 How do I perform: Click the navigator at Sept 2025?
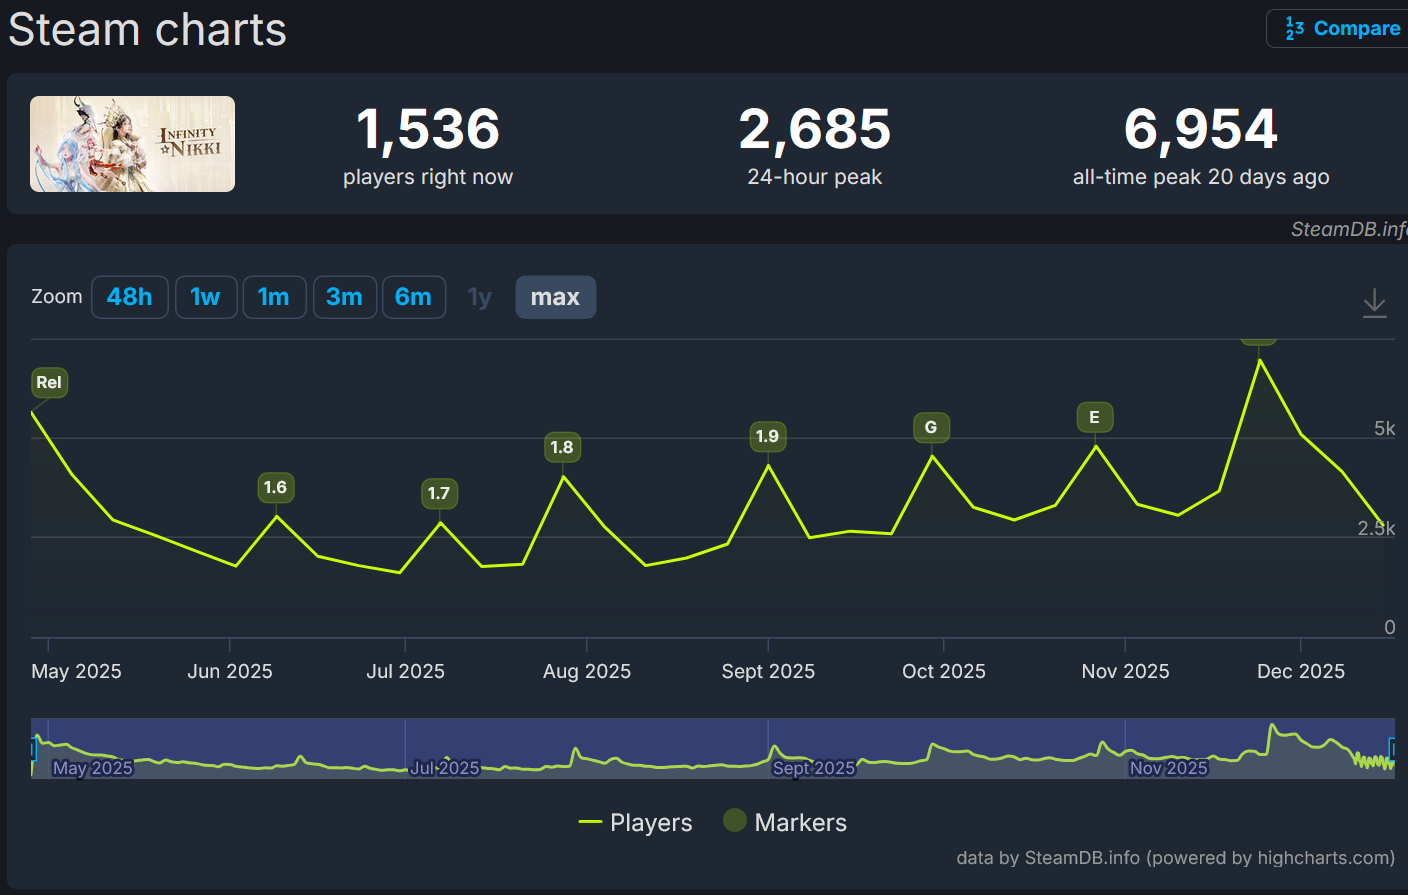[814, 768]
